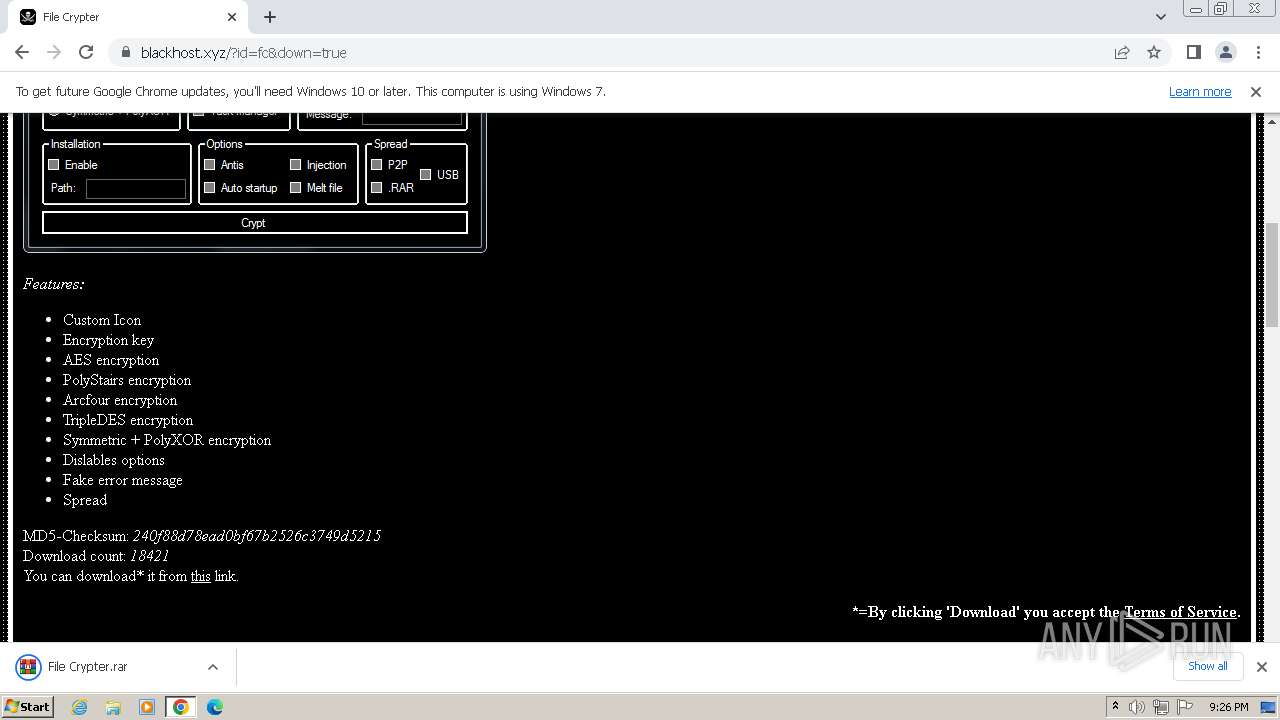The width and height of the screenshot is (1280, 720).
Task: Click the 'Custom Icon' feature item
Action: coord(102,320)
